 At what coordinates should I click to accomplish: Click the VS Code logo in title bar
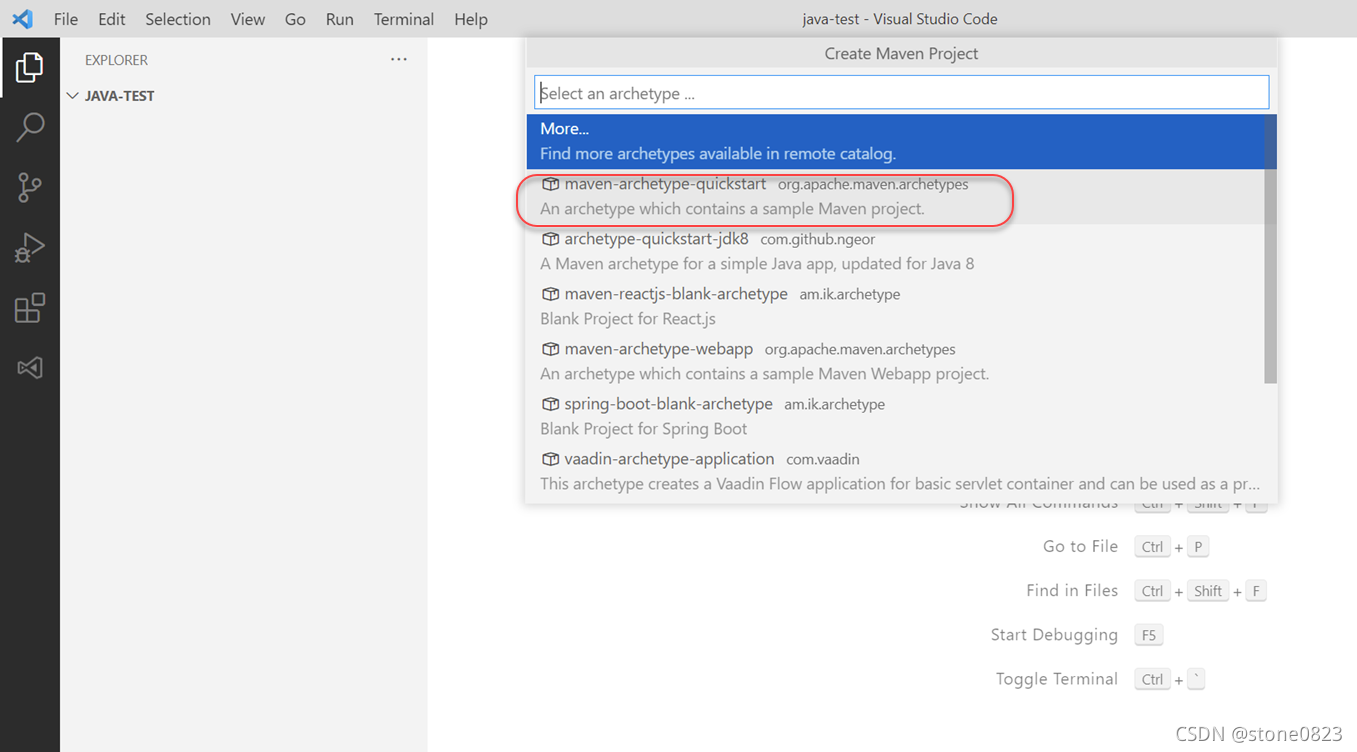tap(22, 19)
